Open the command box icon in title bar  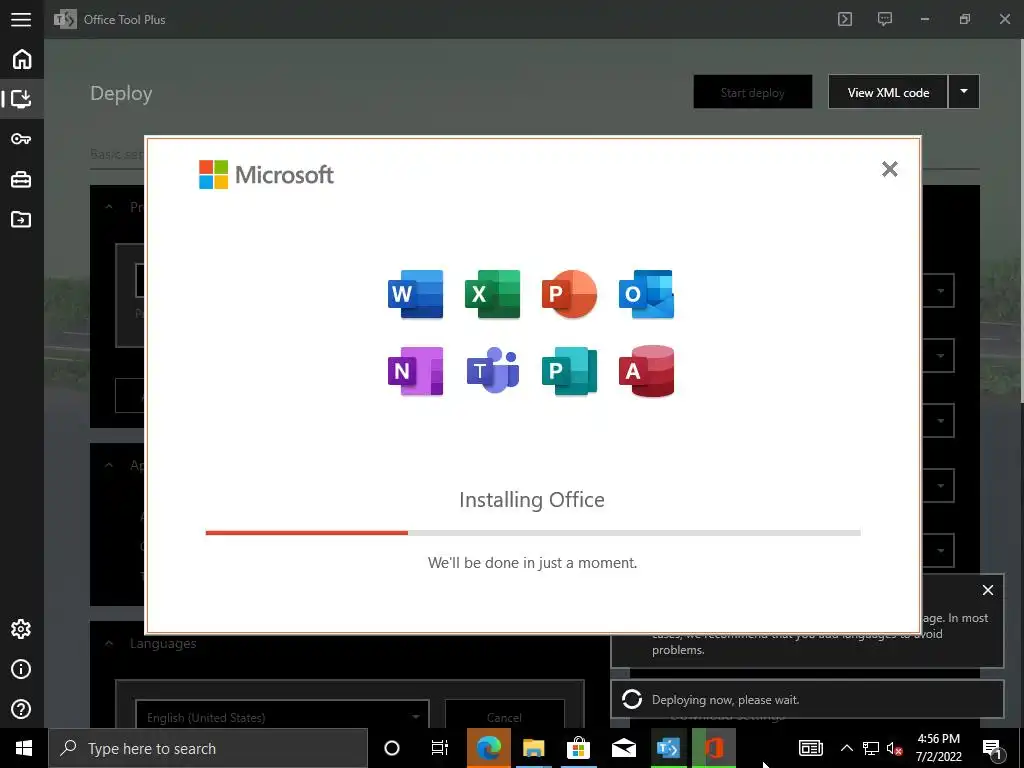[844, 19]
